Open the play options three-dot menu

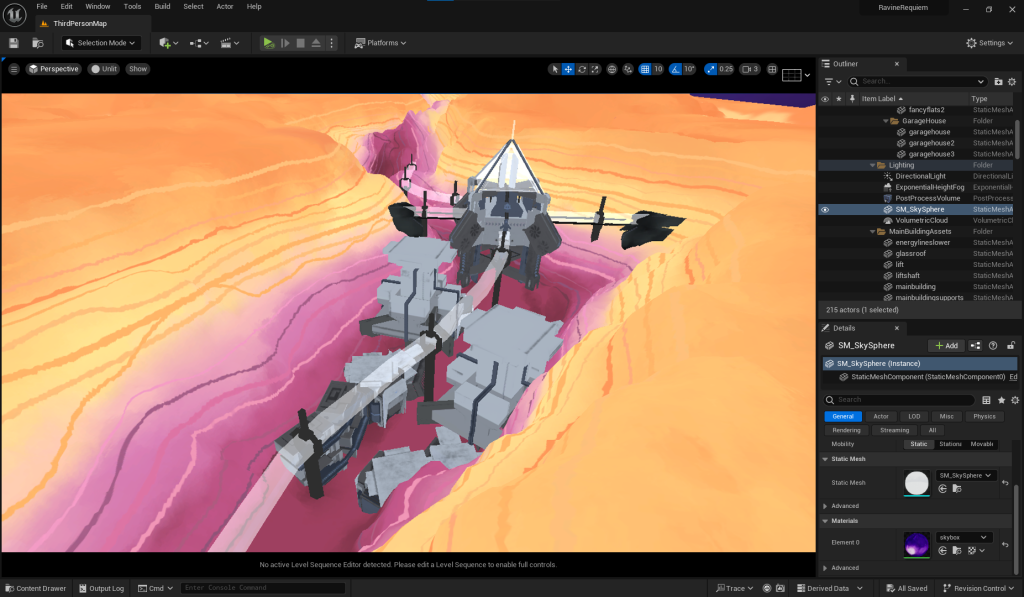[332, 43]
